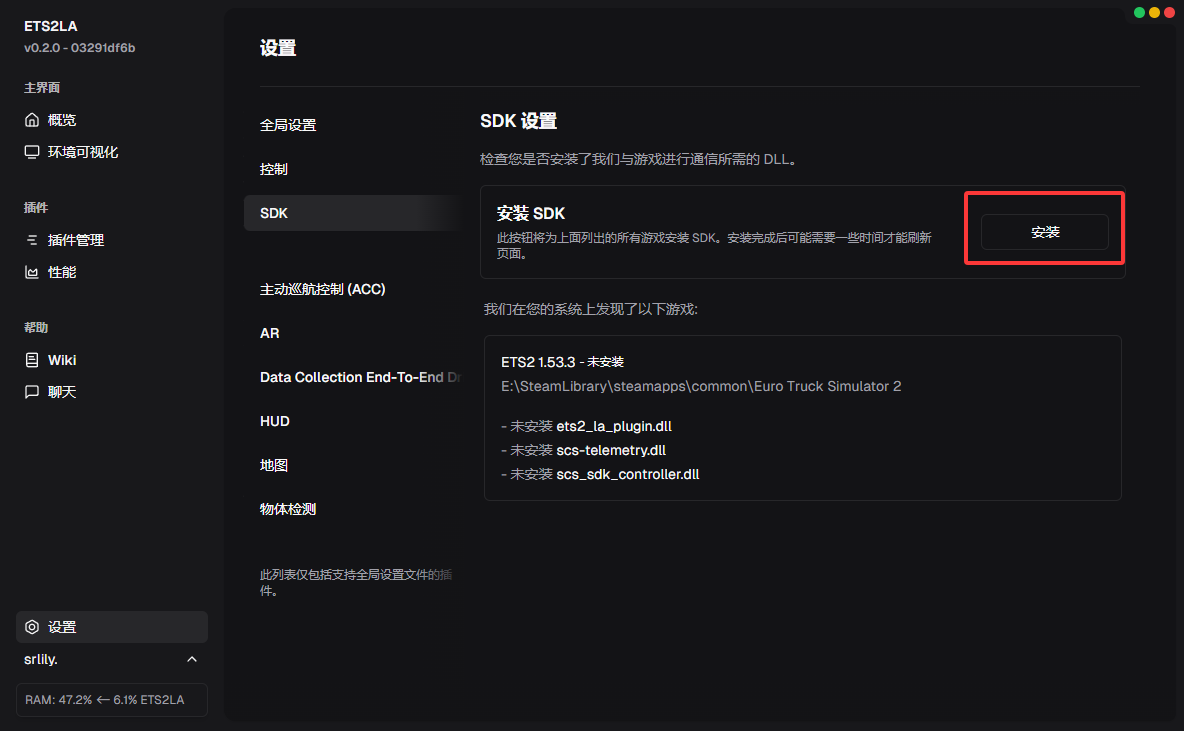This screenshot has width=1184, height=731.
Task: Click the chart icon beside 性能
Action: (x=32, y=273)
